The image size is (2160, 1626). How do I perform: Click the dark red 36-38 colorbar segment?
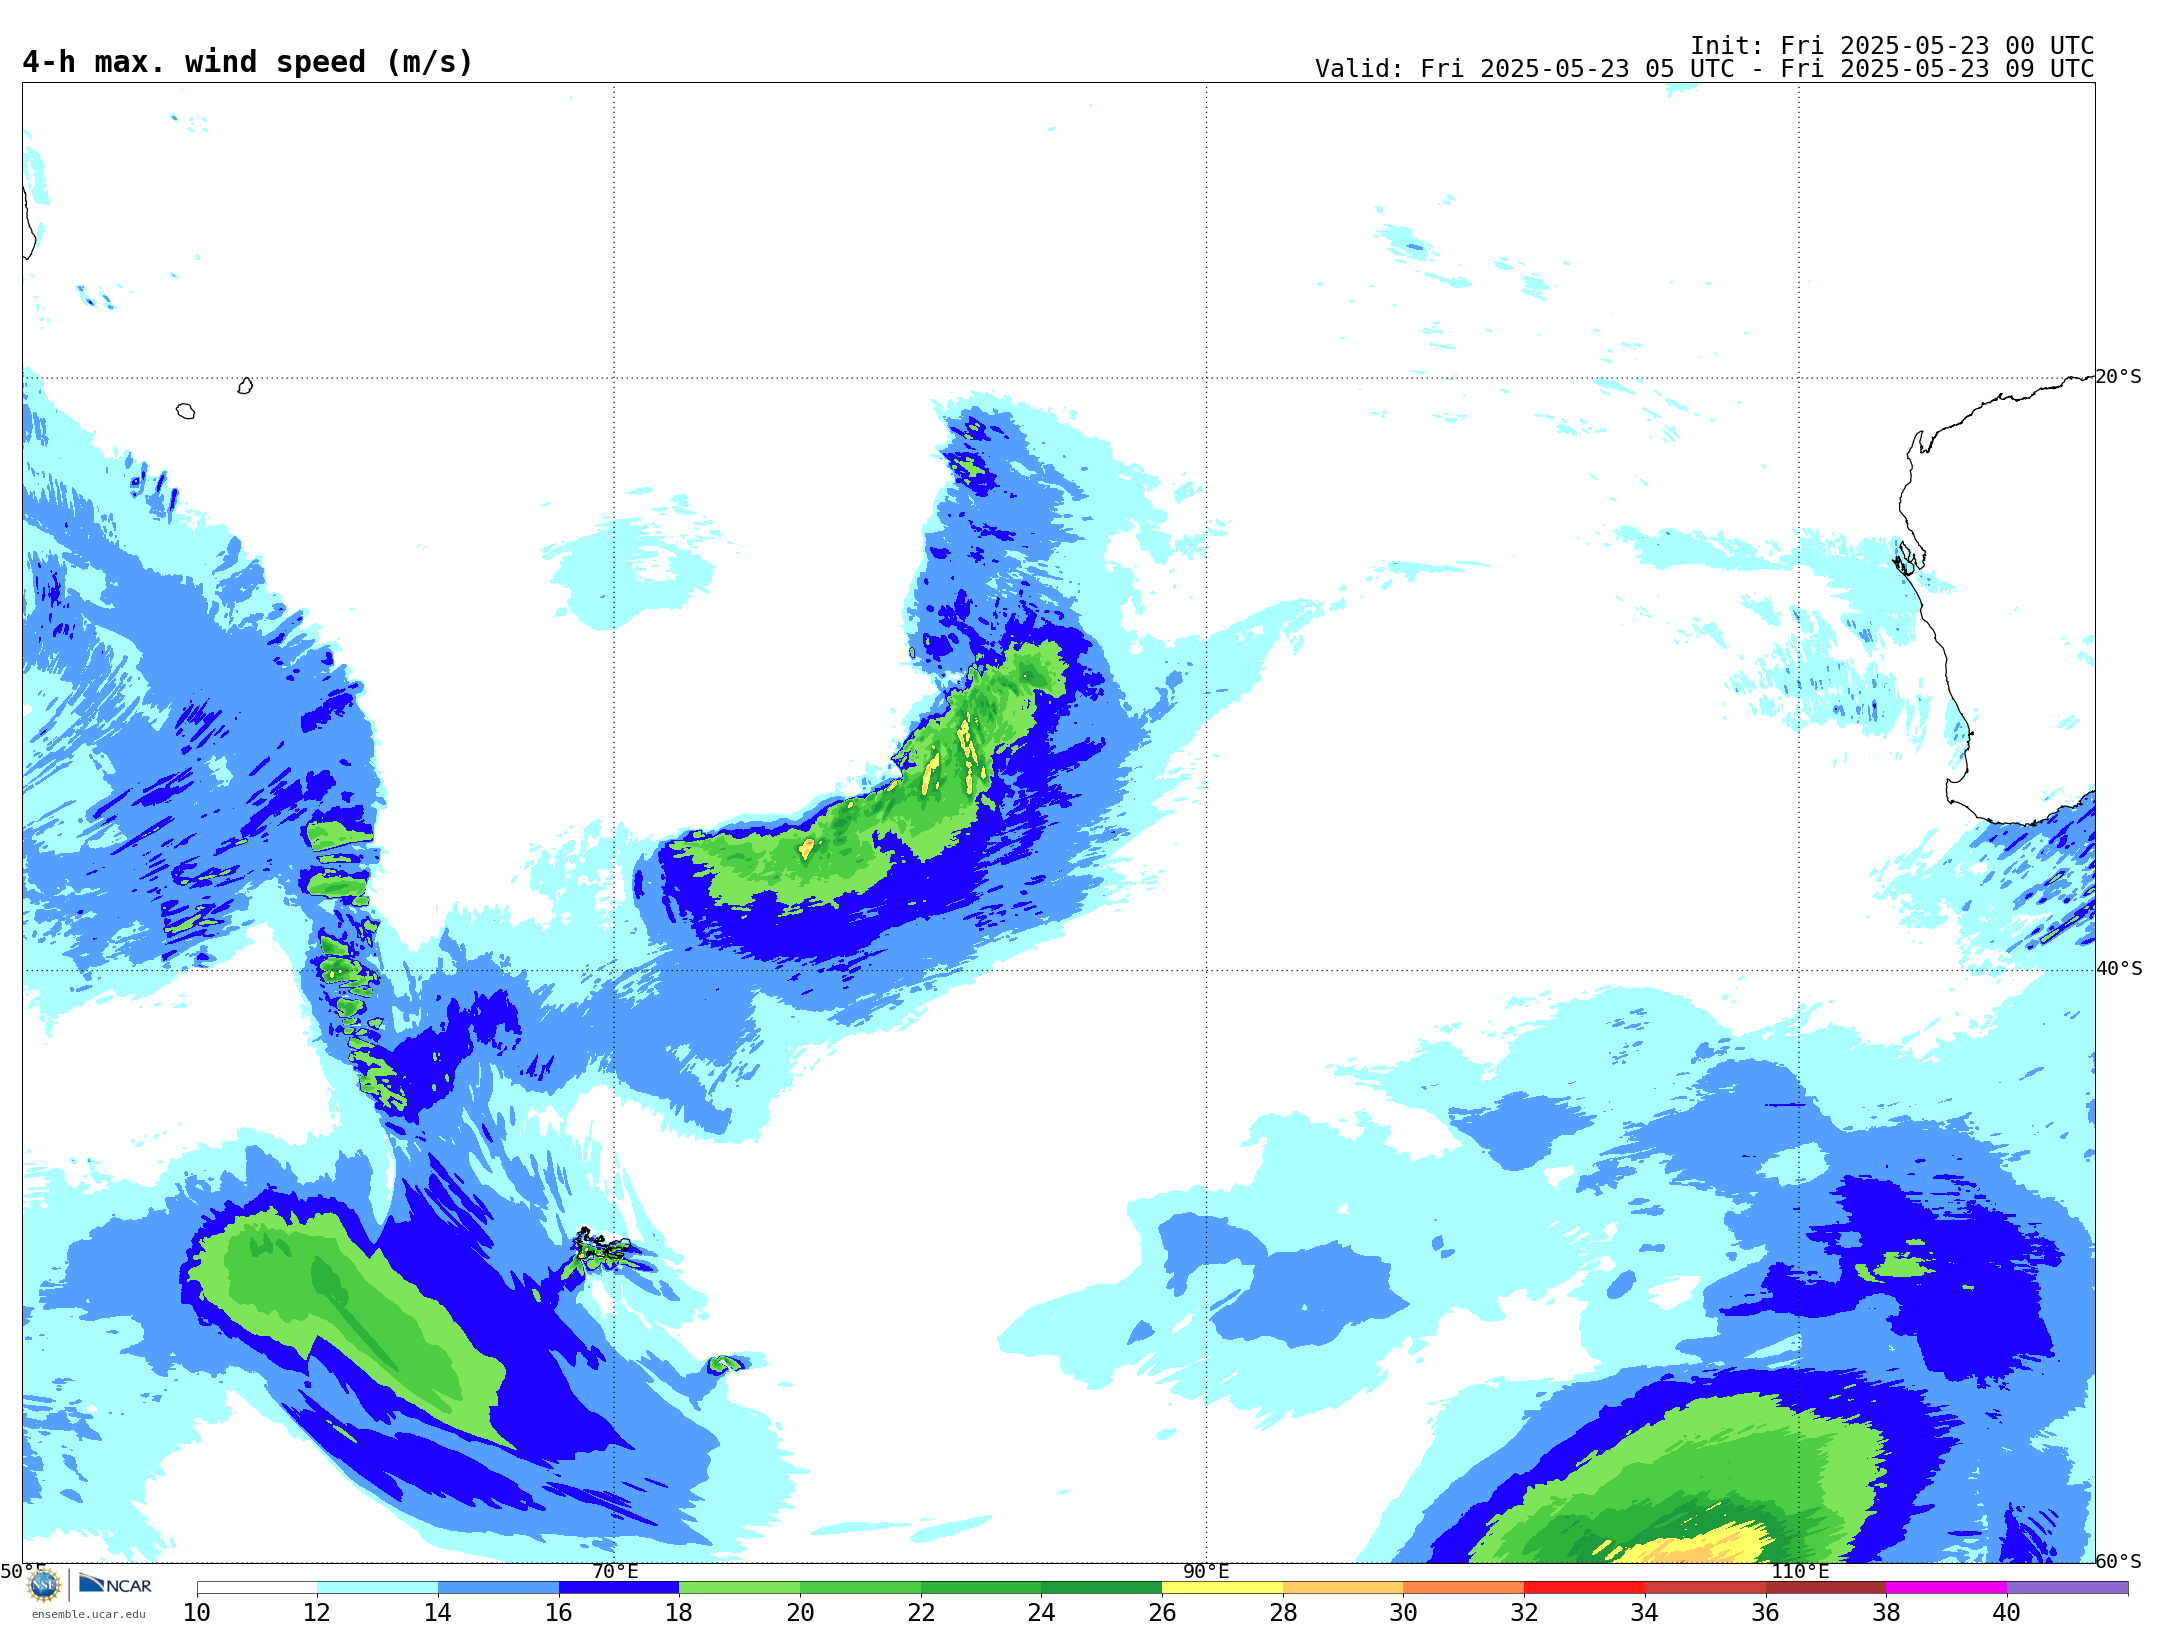pos(1826,1588)
